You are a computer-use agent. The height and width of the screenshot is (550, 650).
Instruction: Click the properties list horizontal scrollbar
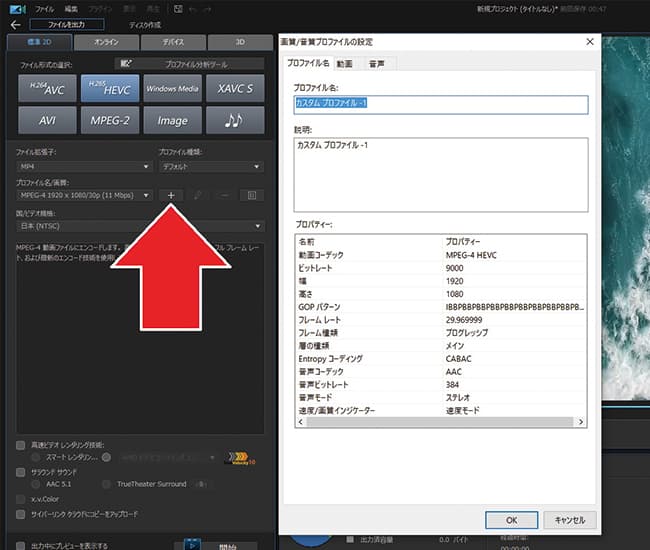440,422
